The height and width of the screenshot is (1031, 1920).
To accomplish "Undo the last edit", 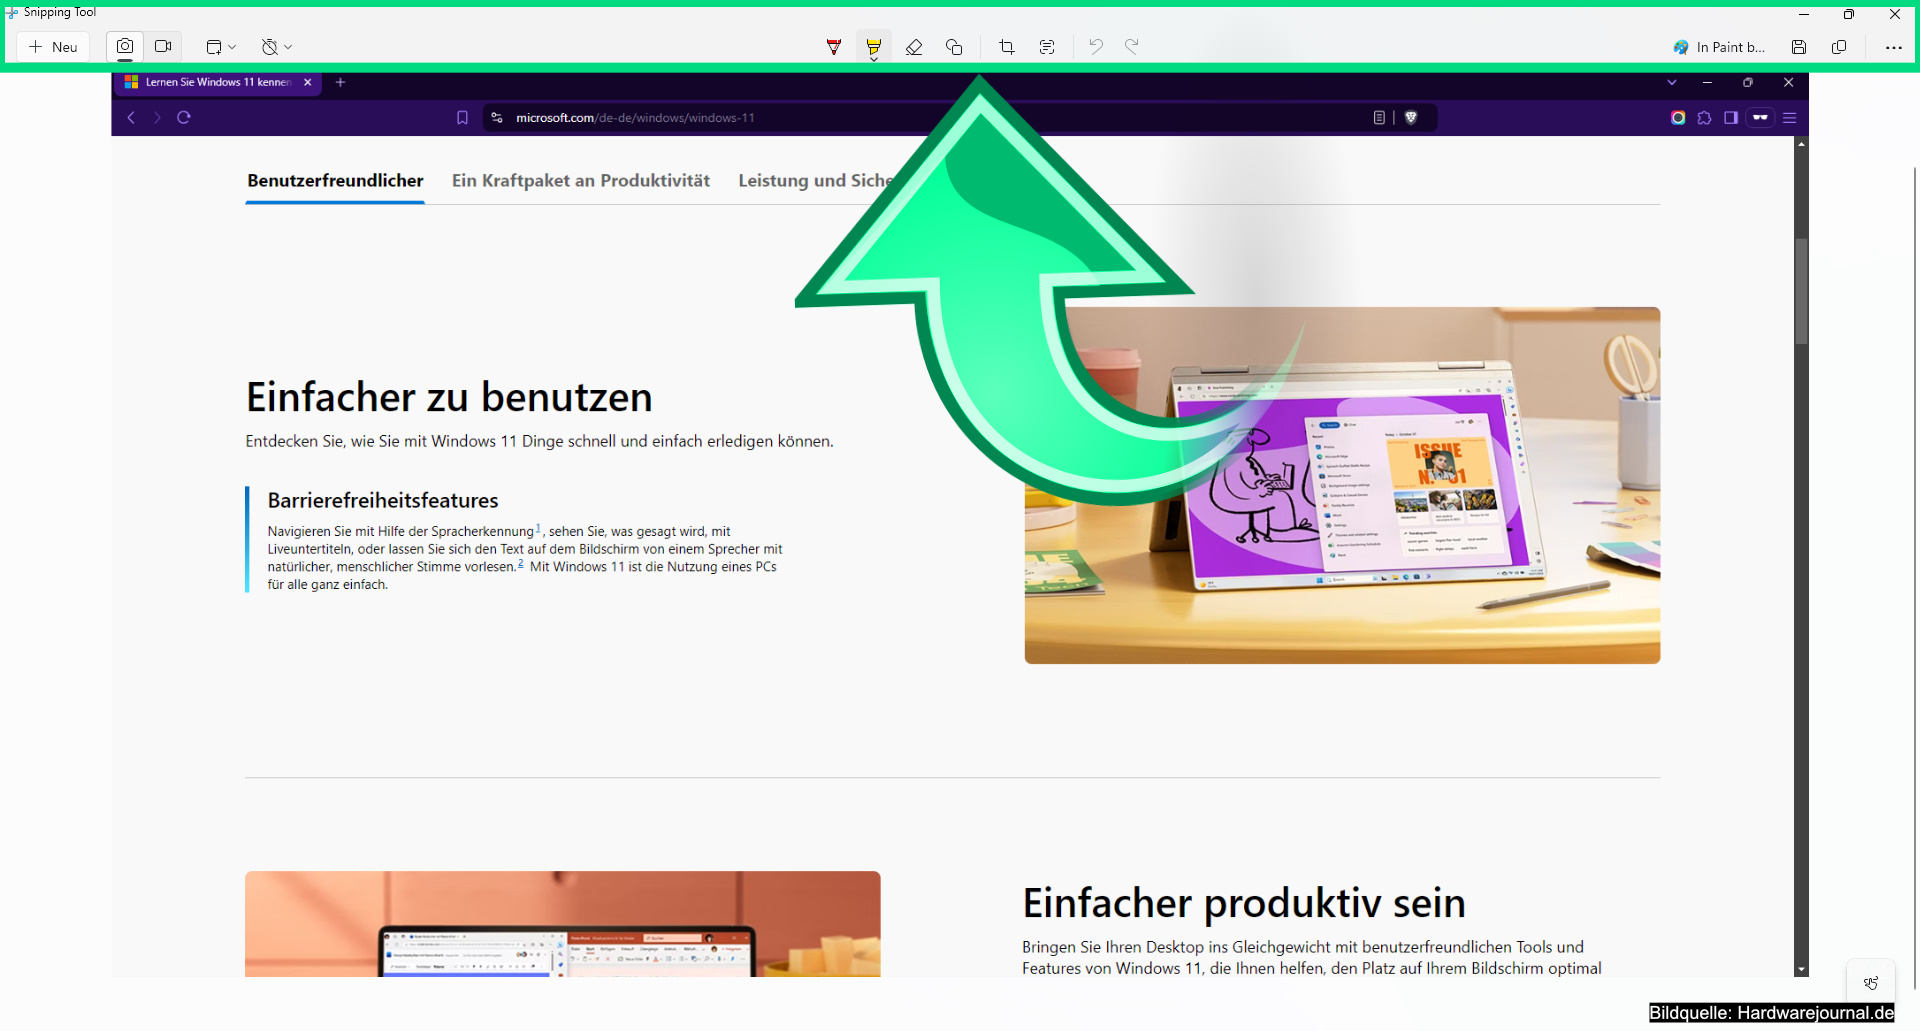I will [x=1096, y=47].
